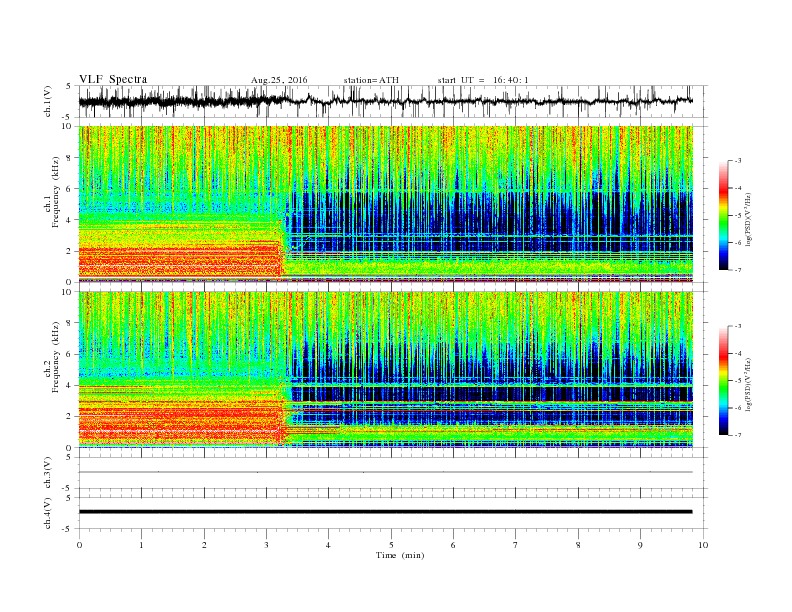Click the ch.4(V) axis label
Image resolution: width=792 pixels, height=612 pixels.
point(48,513)
